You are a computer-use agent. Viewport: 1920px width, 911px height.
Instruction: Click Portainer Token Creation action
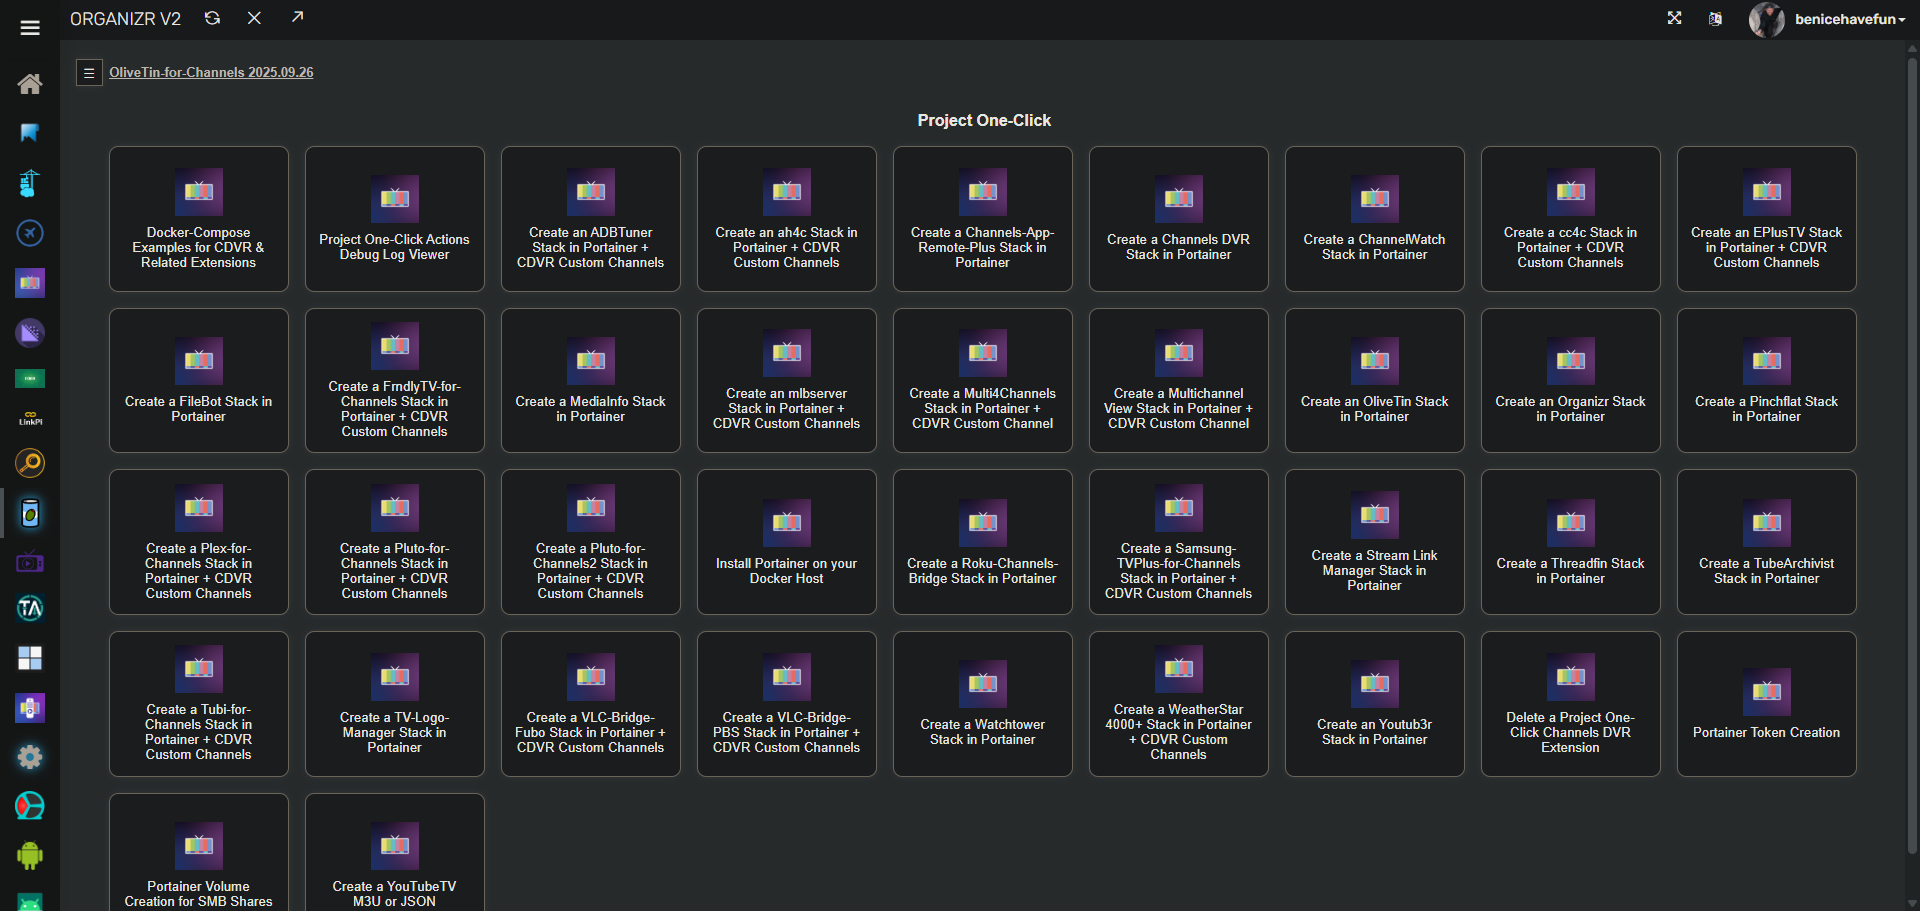(x=1766, y=704)
